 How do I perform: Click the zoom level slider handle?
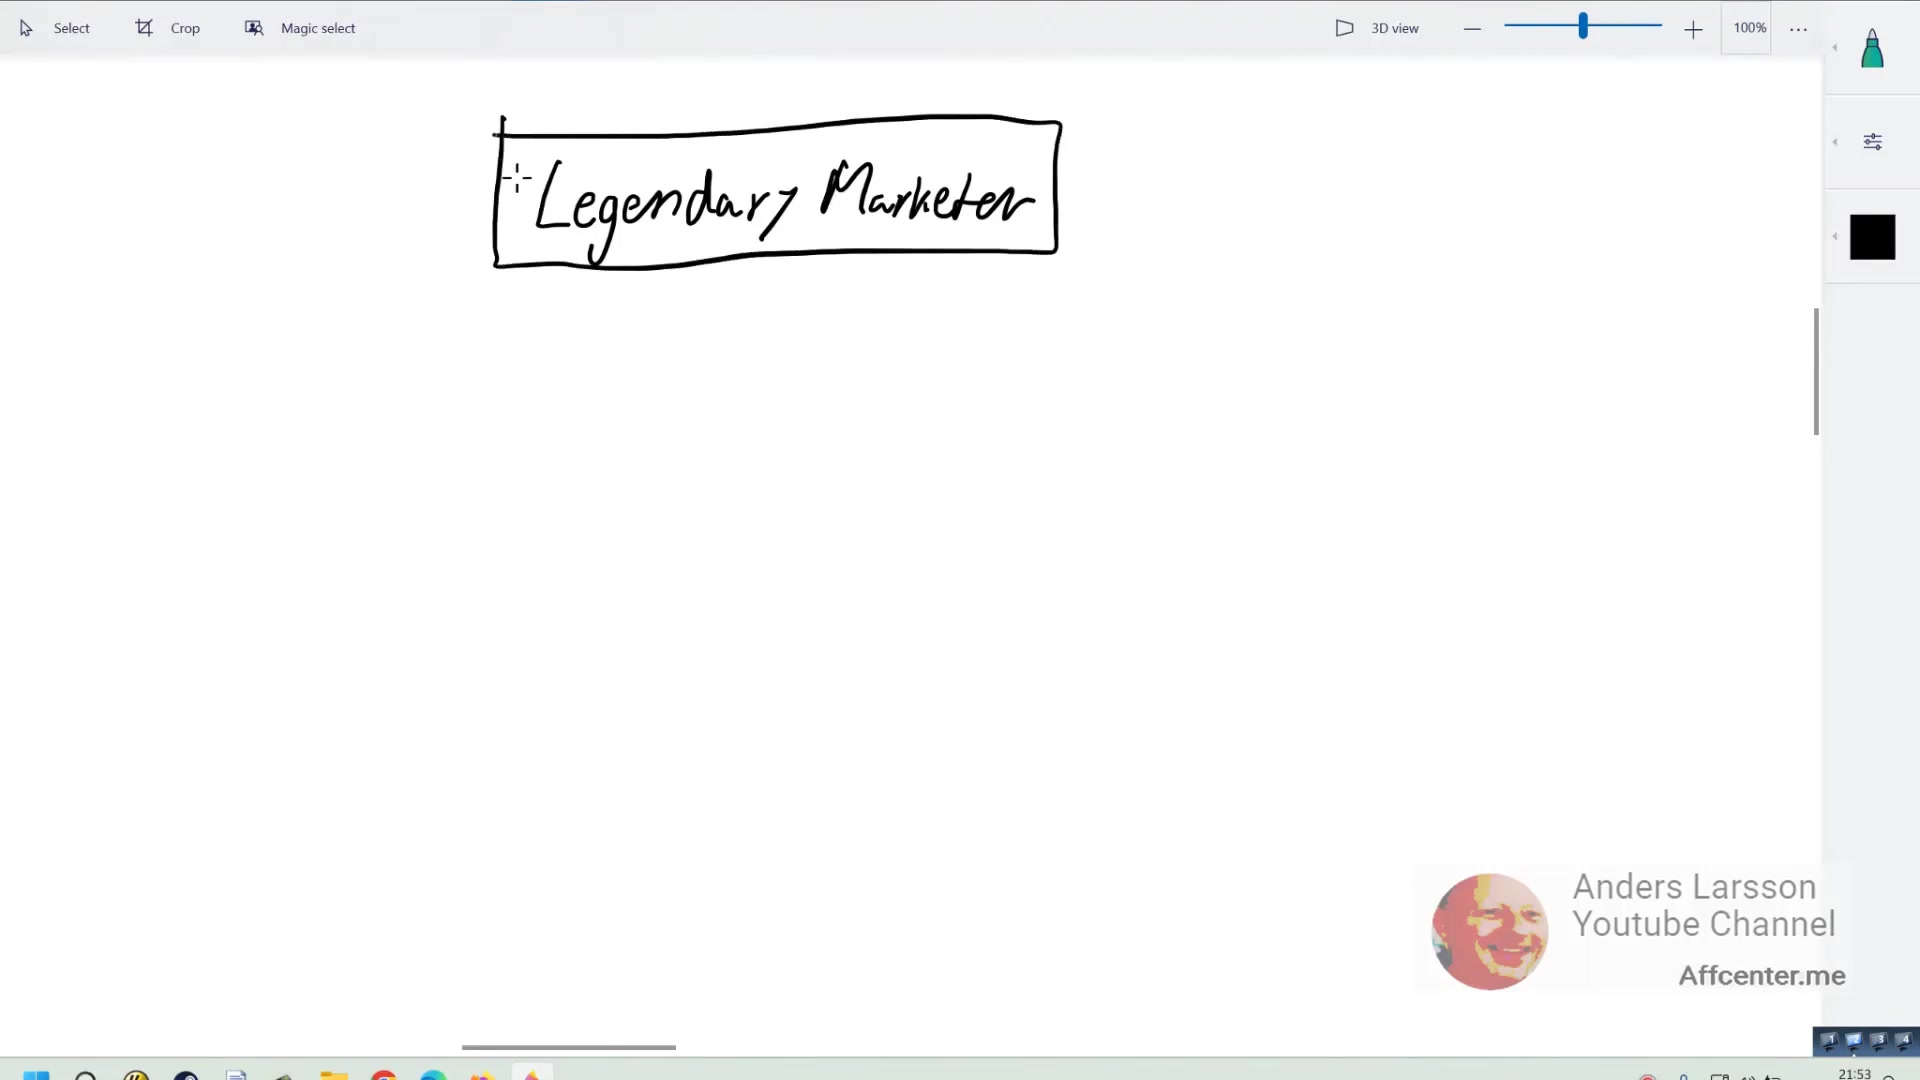click(x=1583, y=27)
